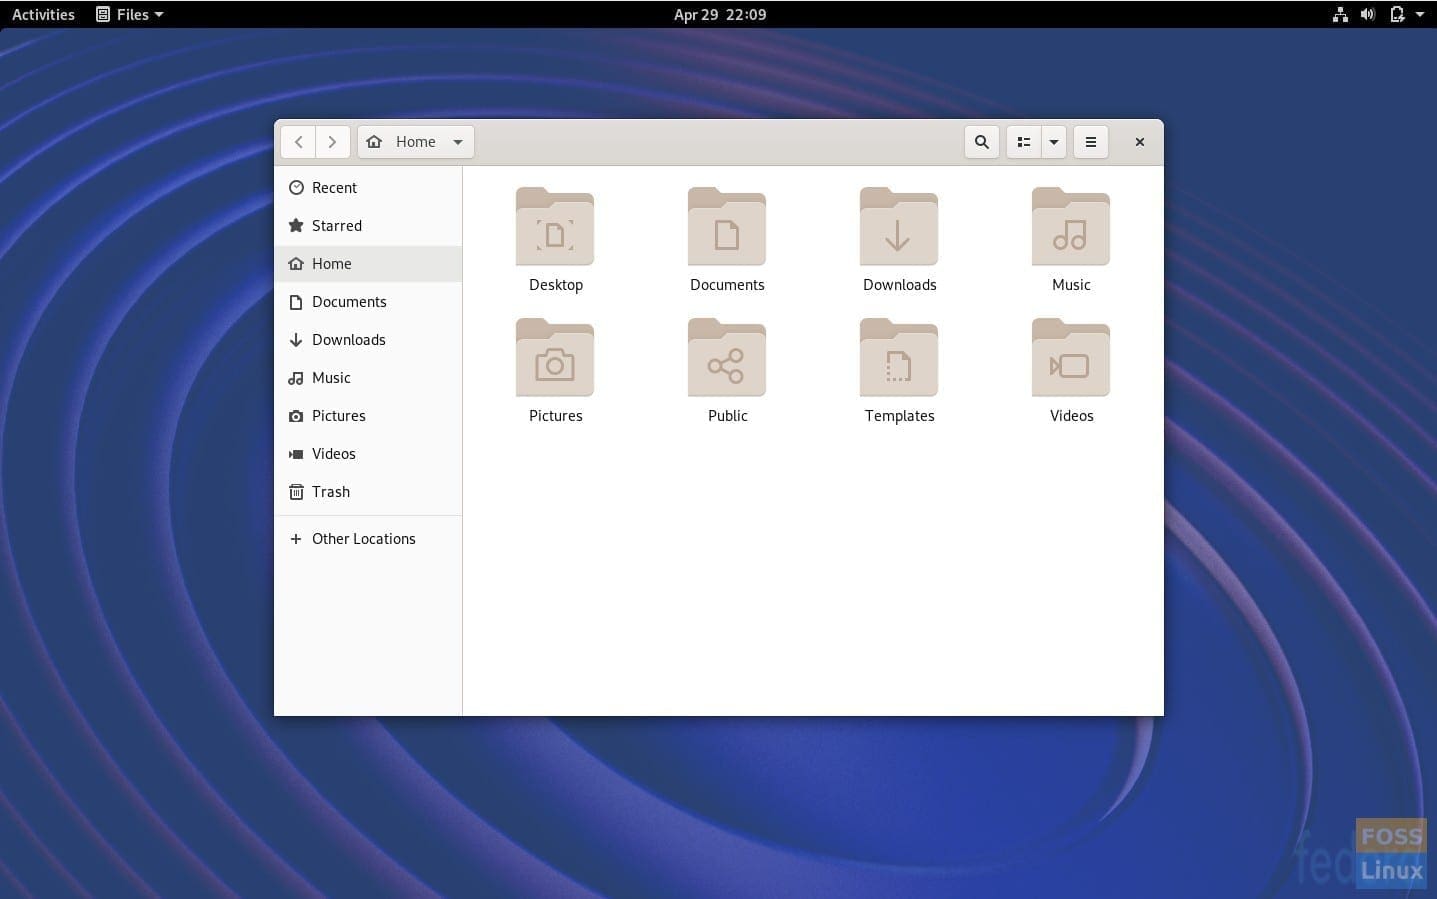This screenshot has width=1437, height=899.
Task: Open Trash in the sidebar
Action: coord(368,492)
